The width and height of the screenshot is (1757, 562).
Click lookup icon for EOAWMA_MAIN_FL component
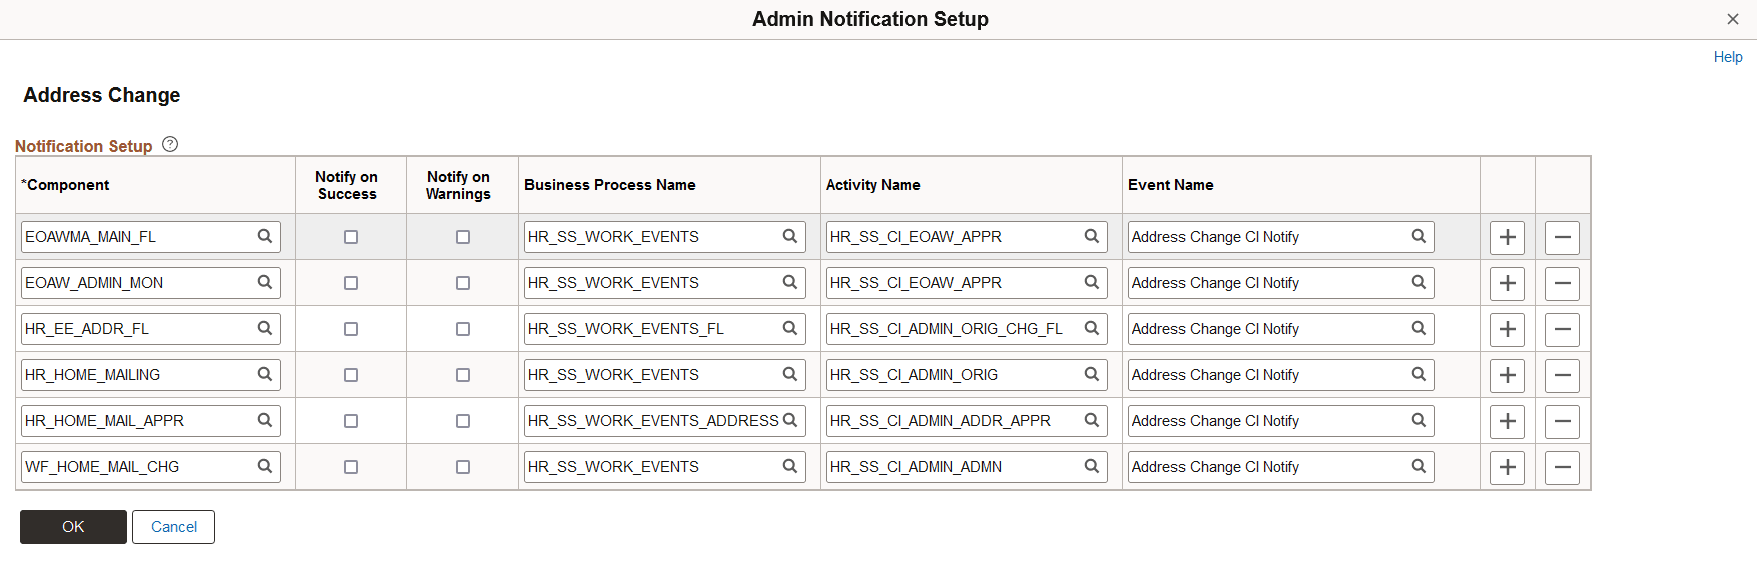pyautogui.click(x=265, y=237)
